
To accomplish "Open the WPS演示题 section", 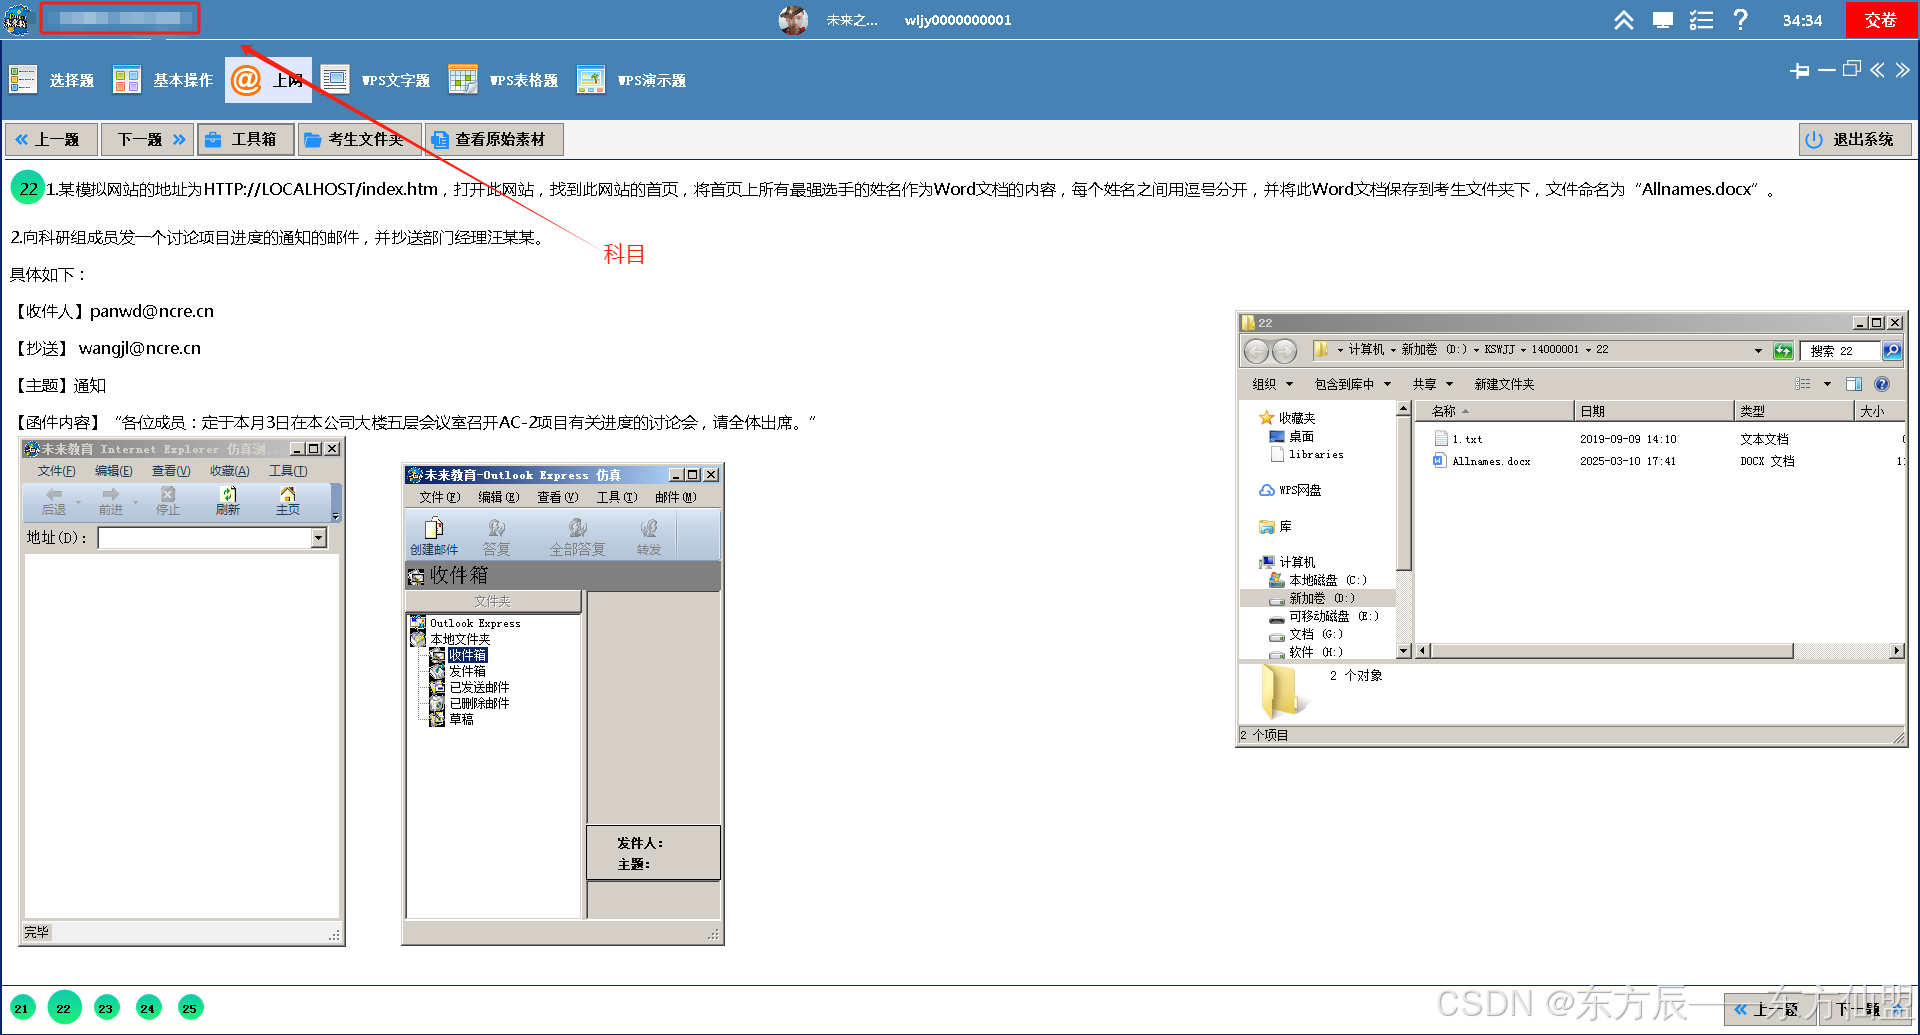I will (632, 80).
